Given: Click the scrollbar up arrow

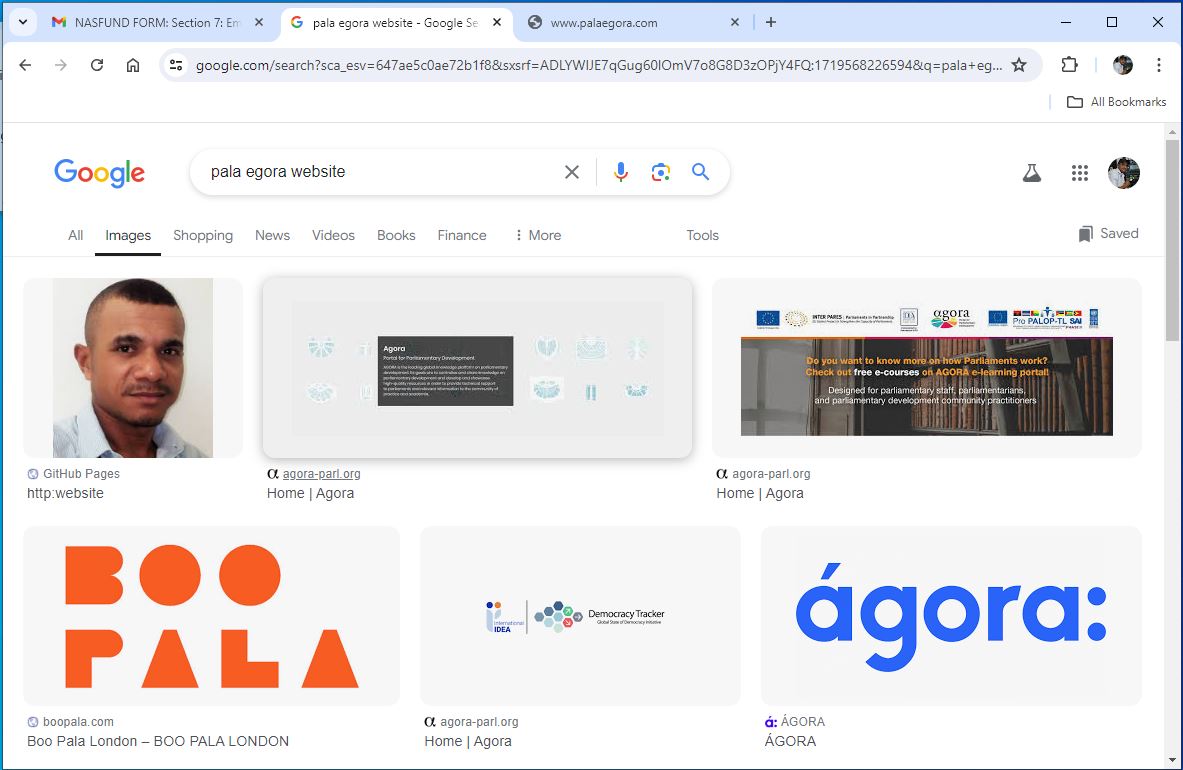Looking at the screenshot, I should pos(1172,132).
